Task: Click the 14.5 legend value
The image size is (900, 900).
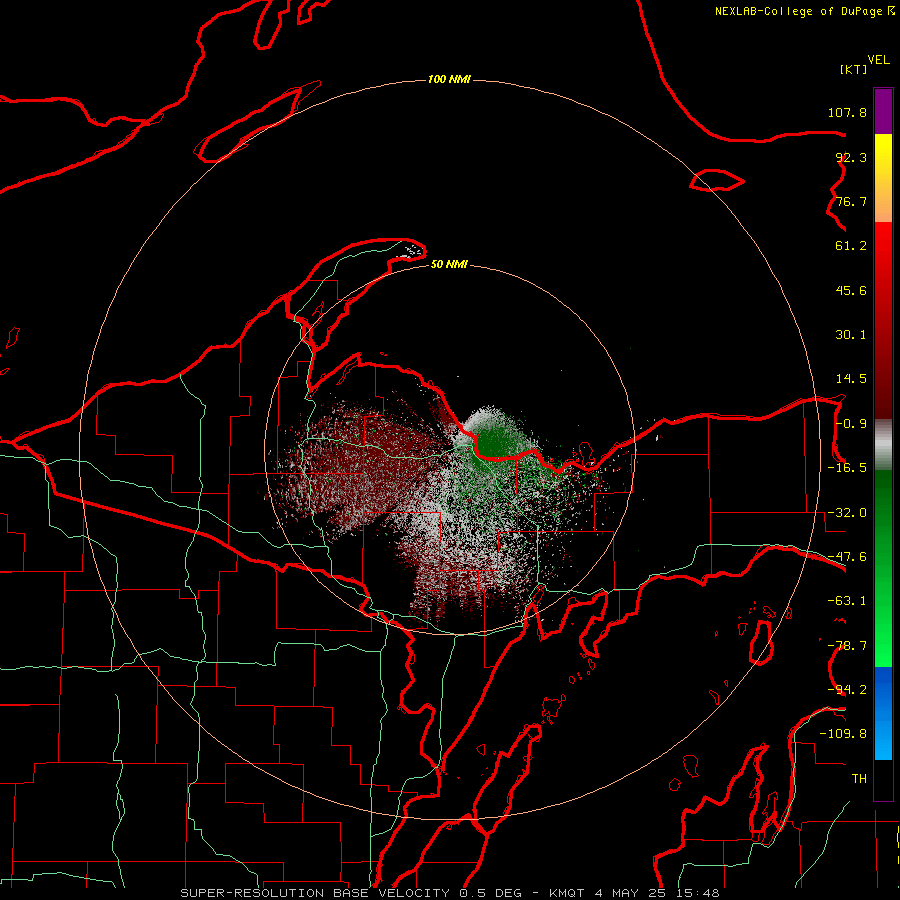Action: (851, 379)
